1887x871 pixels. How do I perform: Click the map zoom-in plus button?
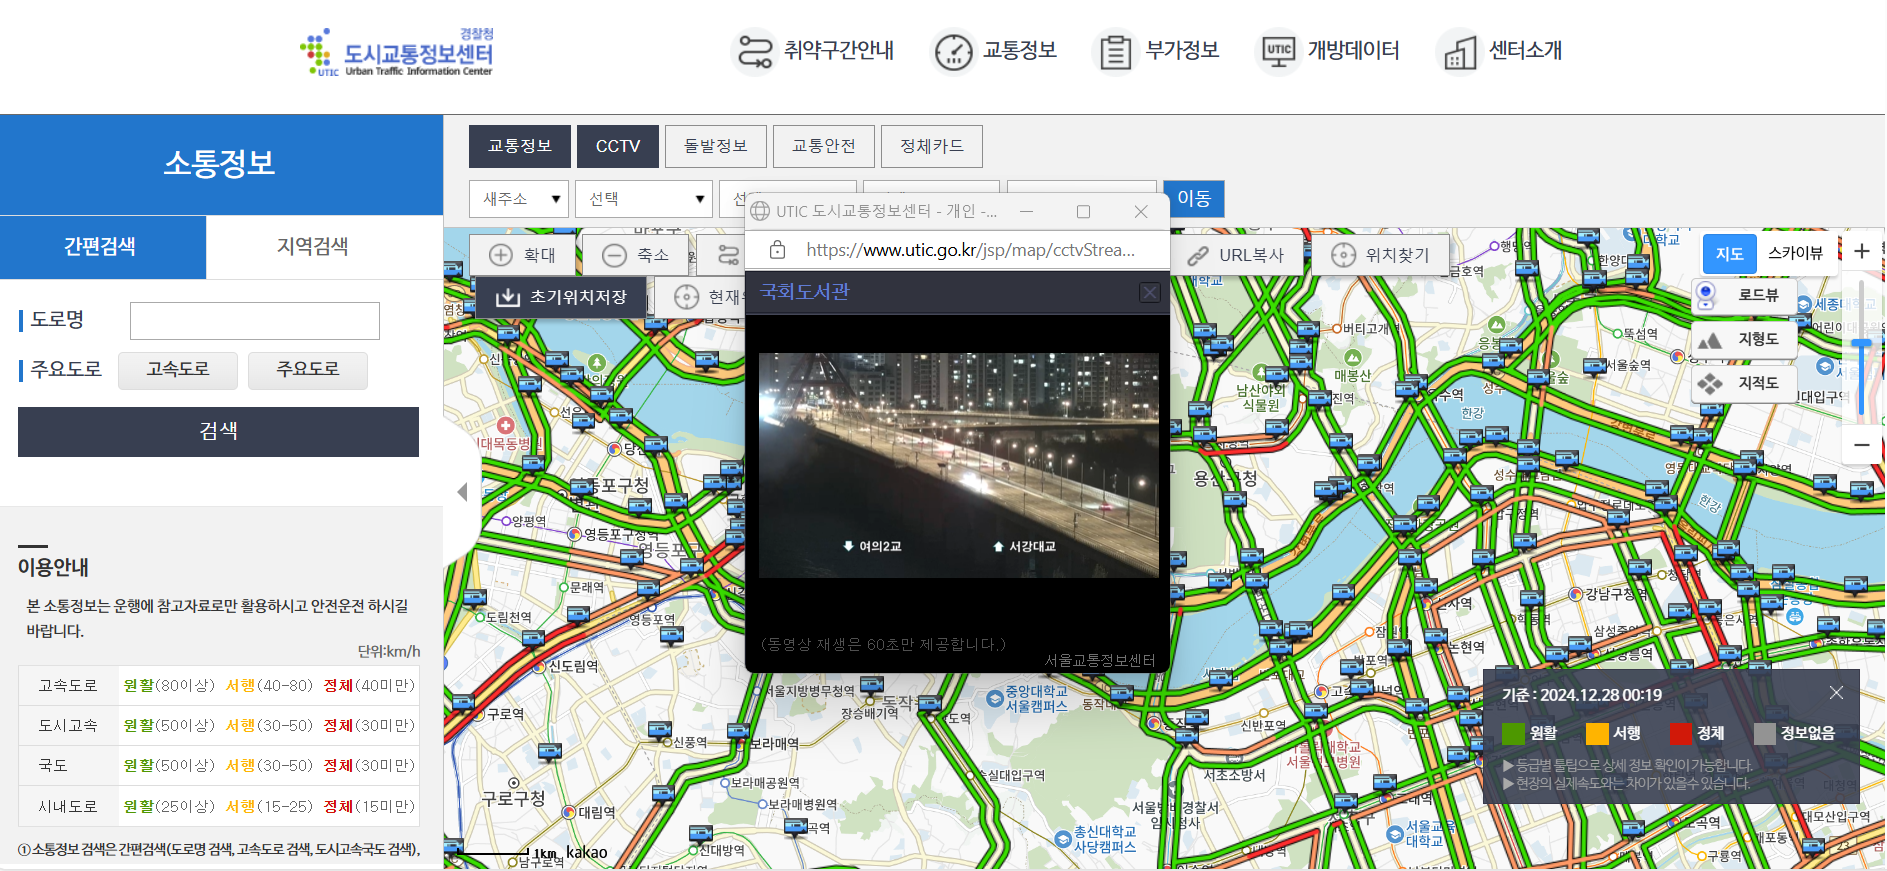[x=1862, y=252]
